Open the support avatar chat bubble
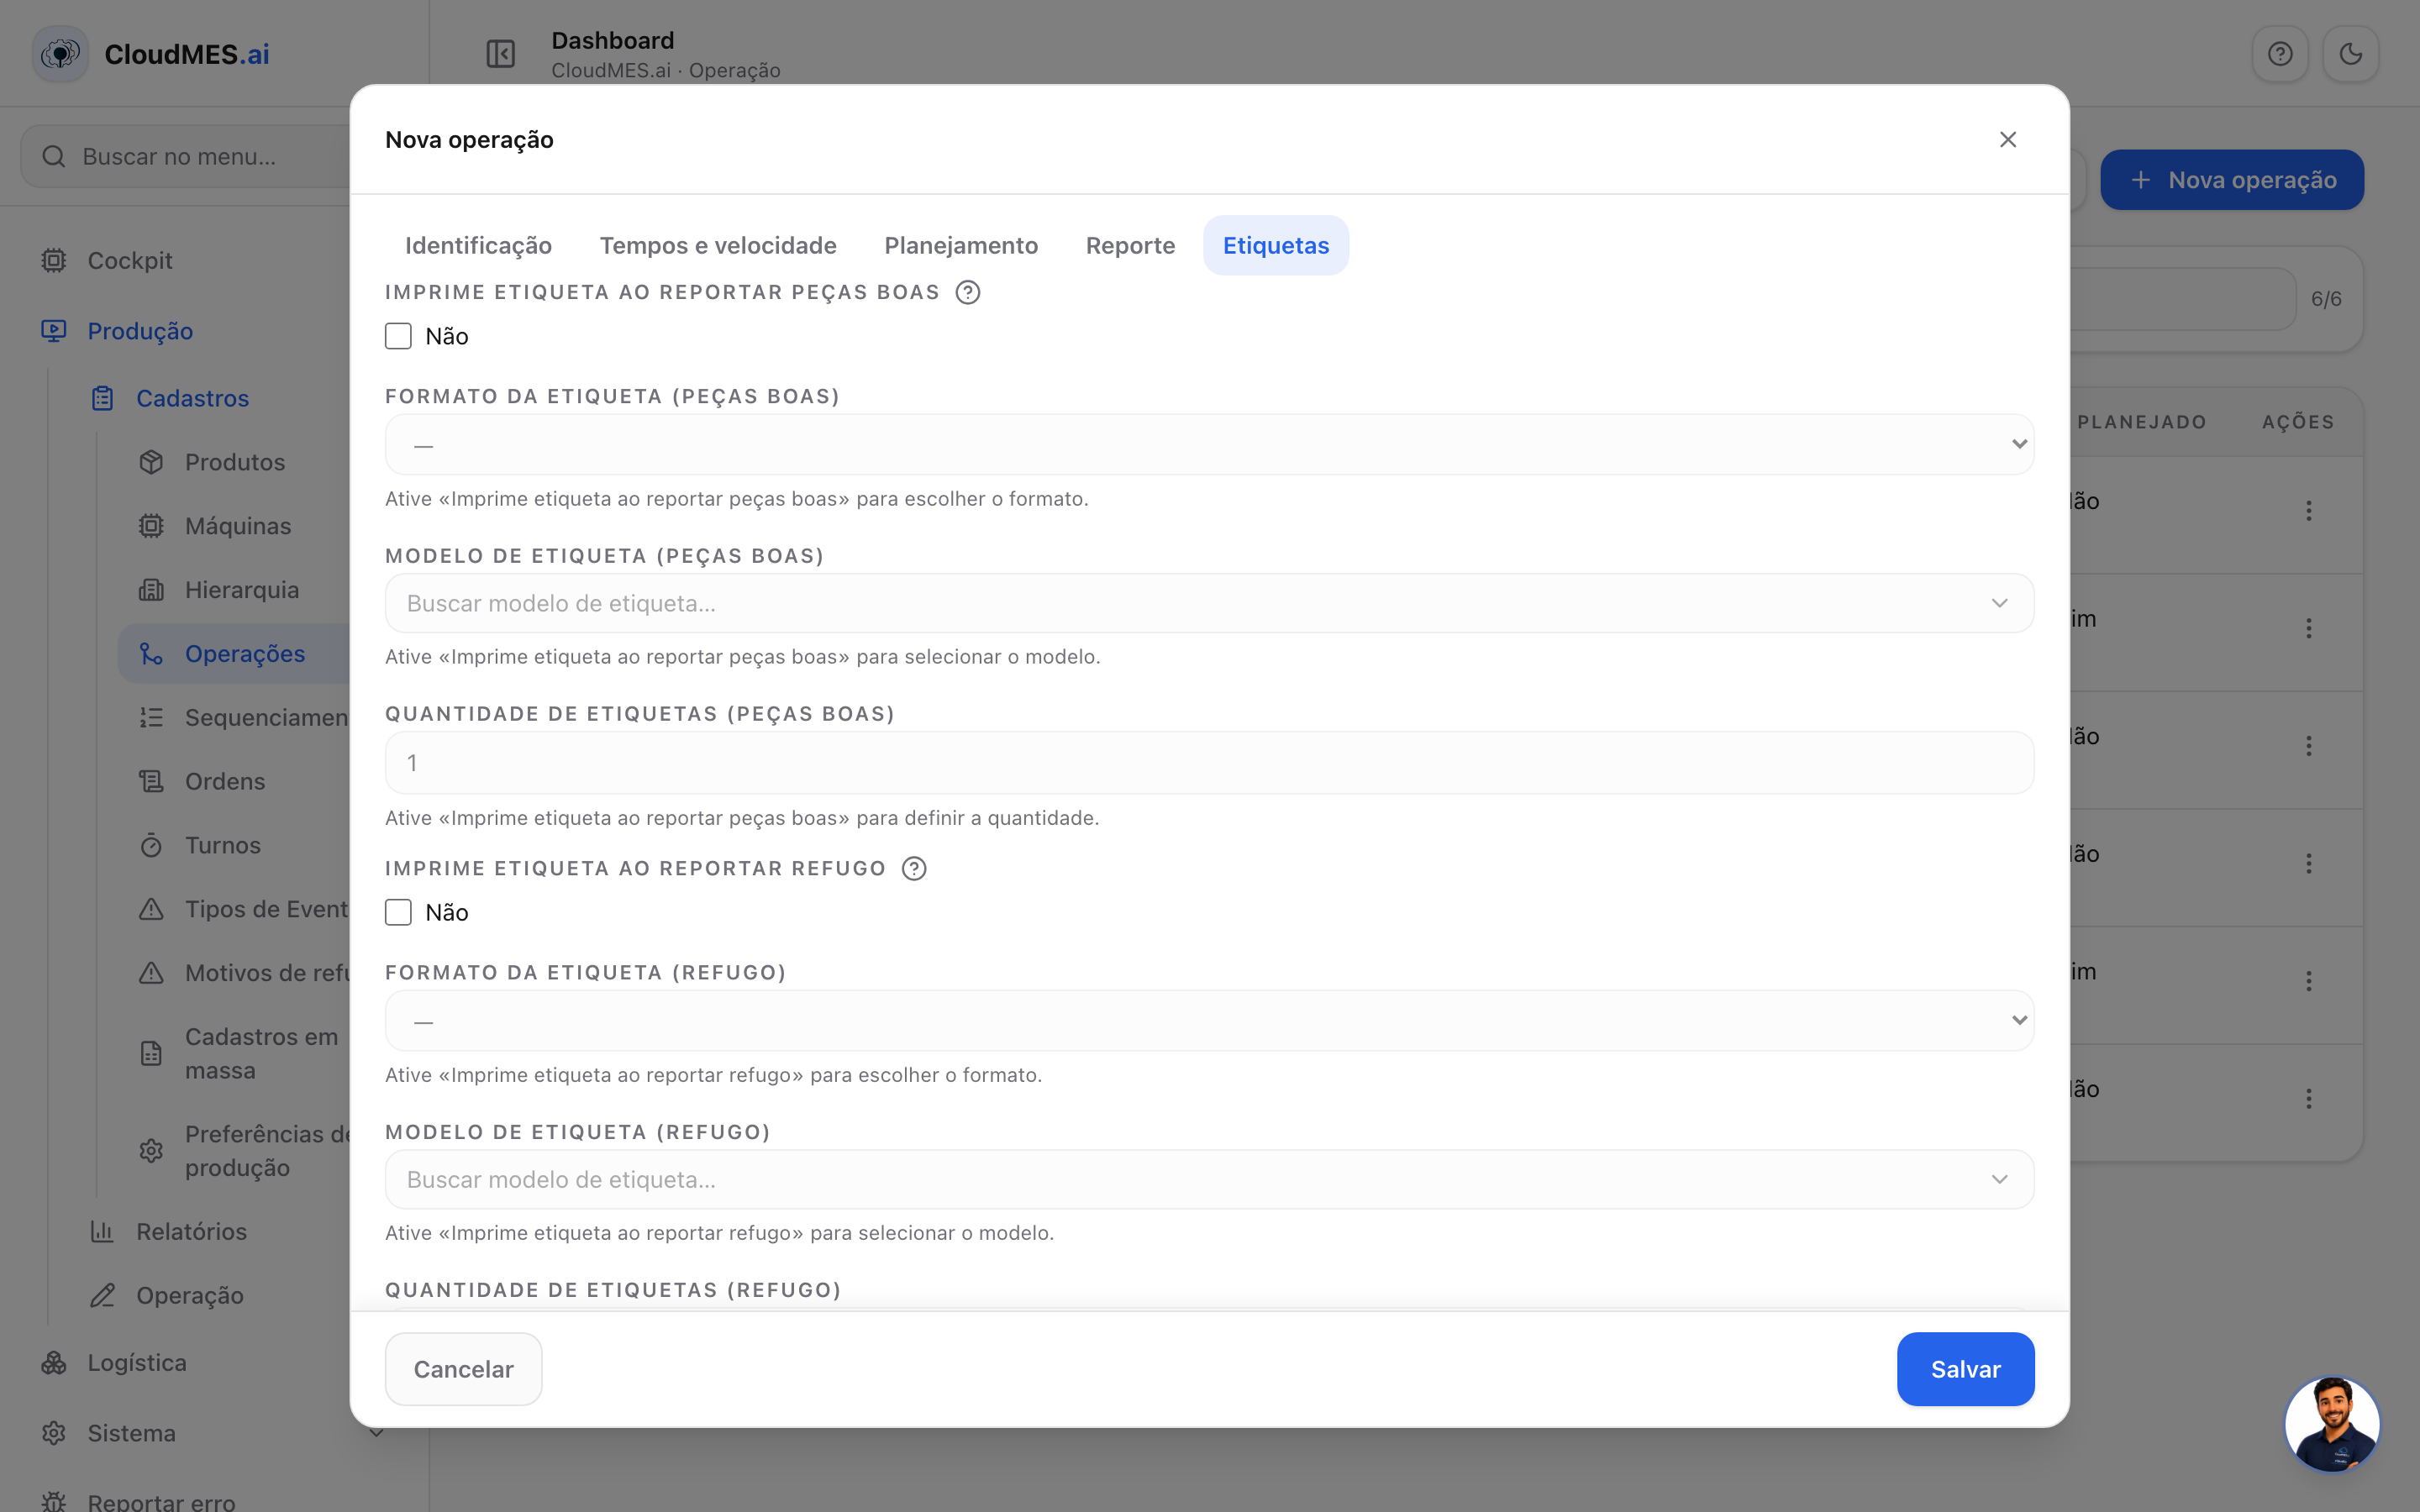 coord(2332,1423)
